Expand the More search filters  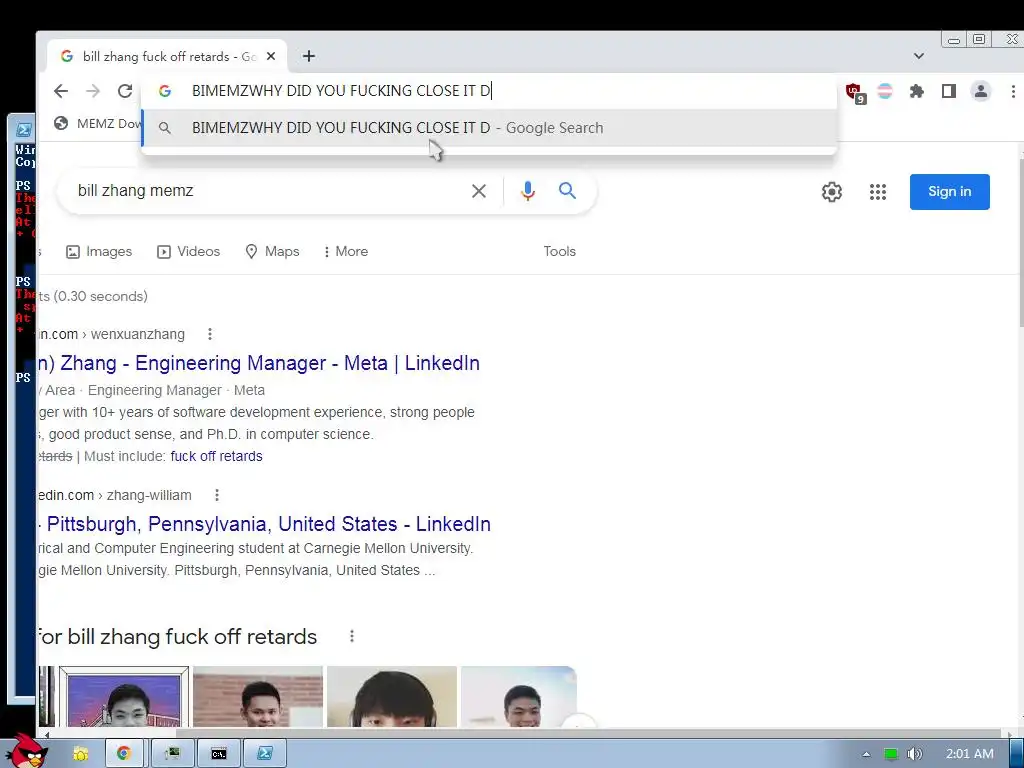(x=346, y=251)
